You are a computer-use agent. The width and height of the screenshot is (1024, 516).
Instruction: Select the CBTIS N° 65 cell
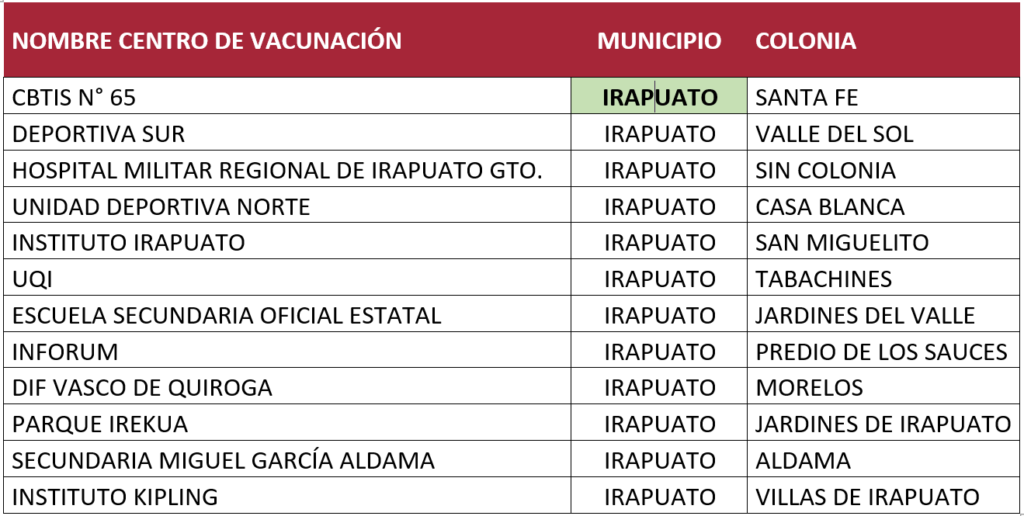click(x=74, y=97)
